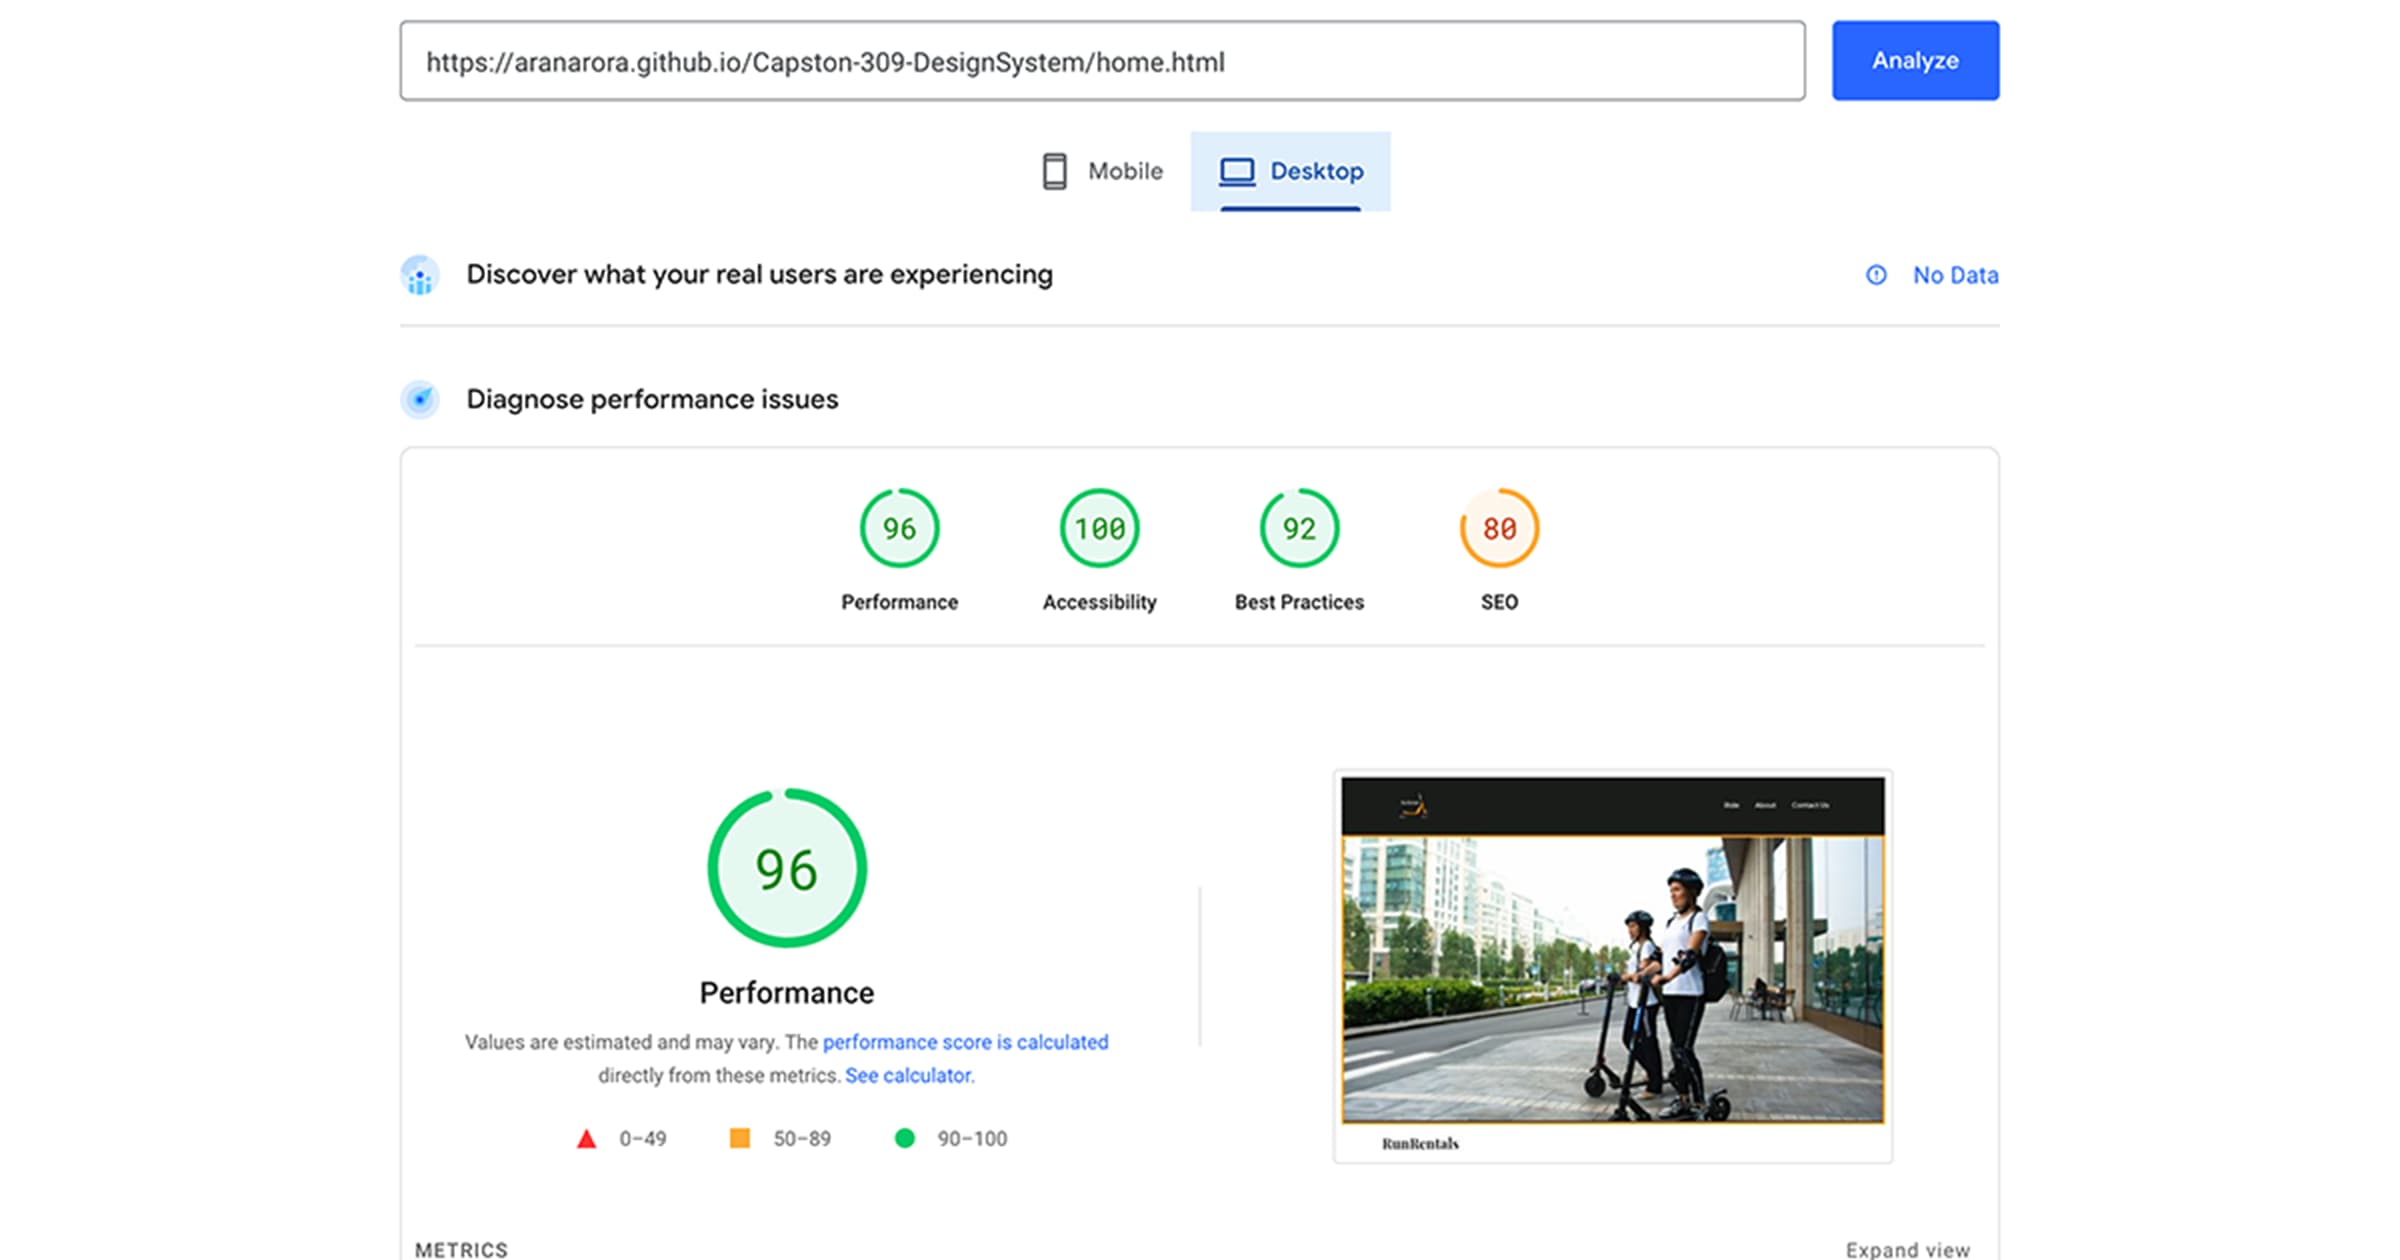The height and width of the screenshot is (1260, 2400).
Task: Click the orange square 50–89 legend icon
Action: [x=740, y=1138]
